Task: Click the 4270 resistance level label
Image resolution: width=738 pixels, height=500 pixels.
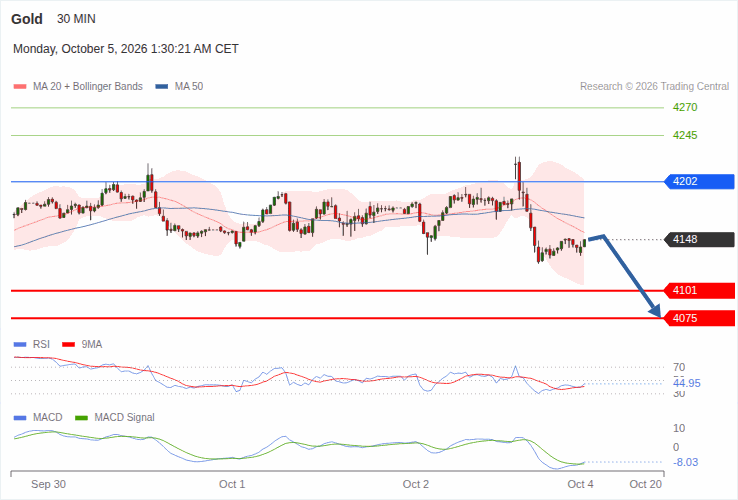Action: point(685,107)
